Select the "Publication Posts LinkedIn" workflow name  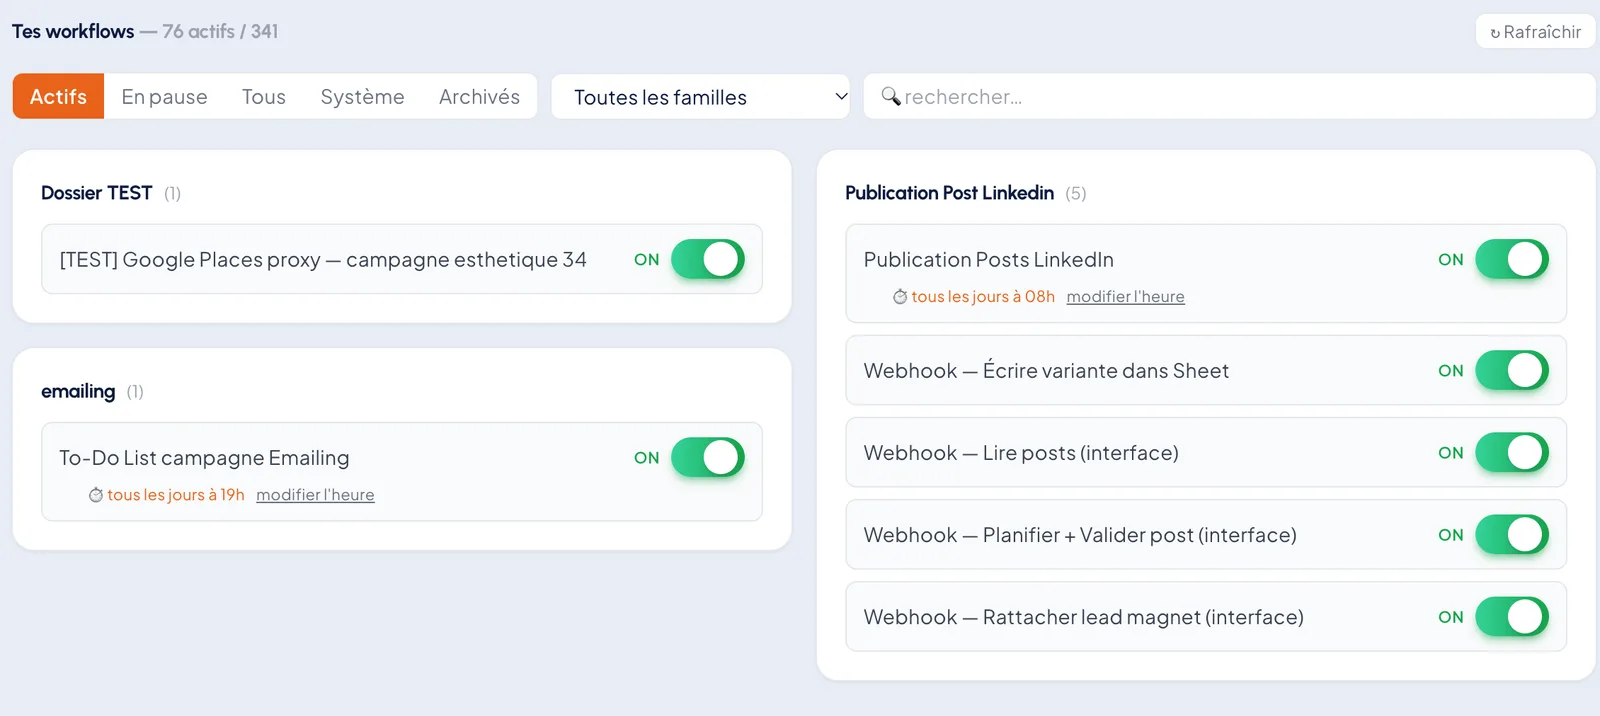pyautogui.click(x=988, y=260)
